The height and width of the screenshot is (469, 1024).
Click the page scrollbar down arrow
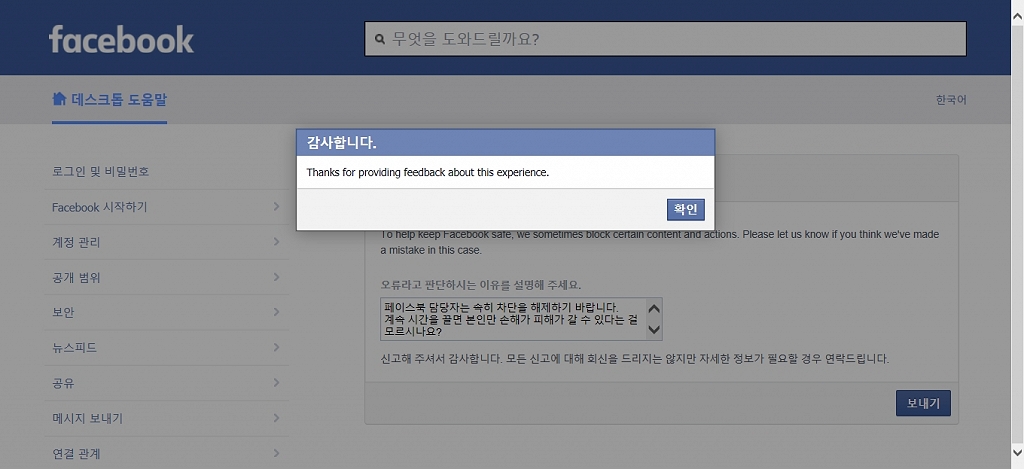click(1017, 452)
